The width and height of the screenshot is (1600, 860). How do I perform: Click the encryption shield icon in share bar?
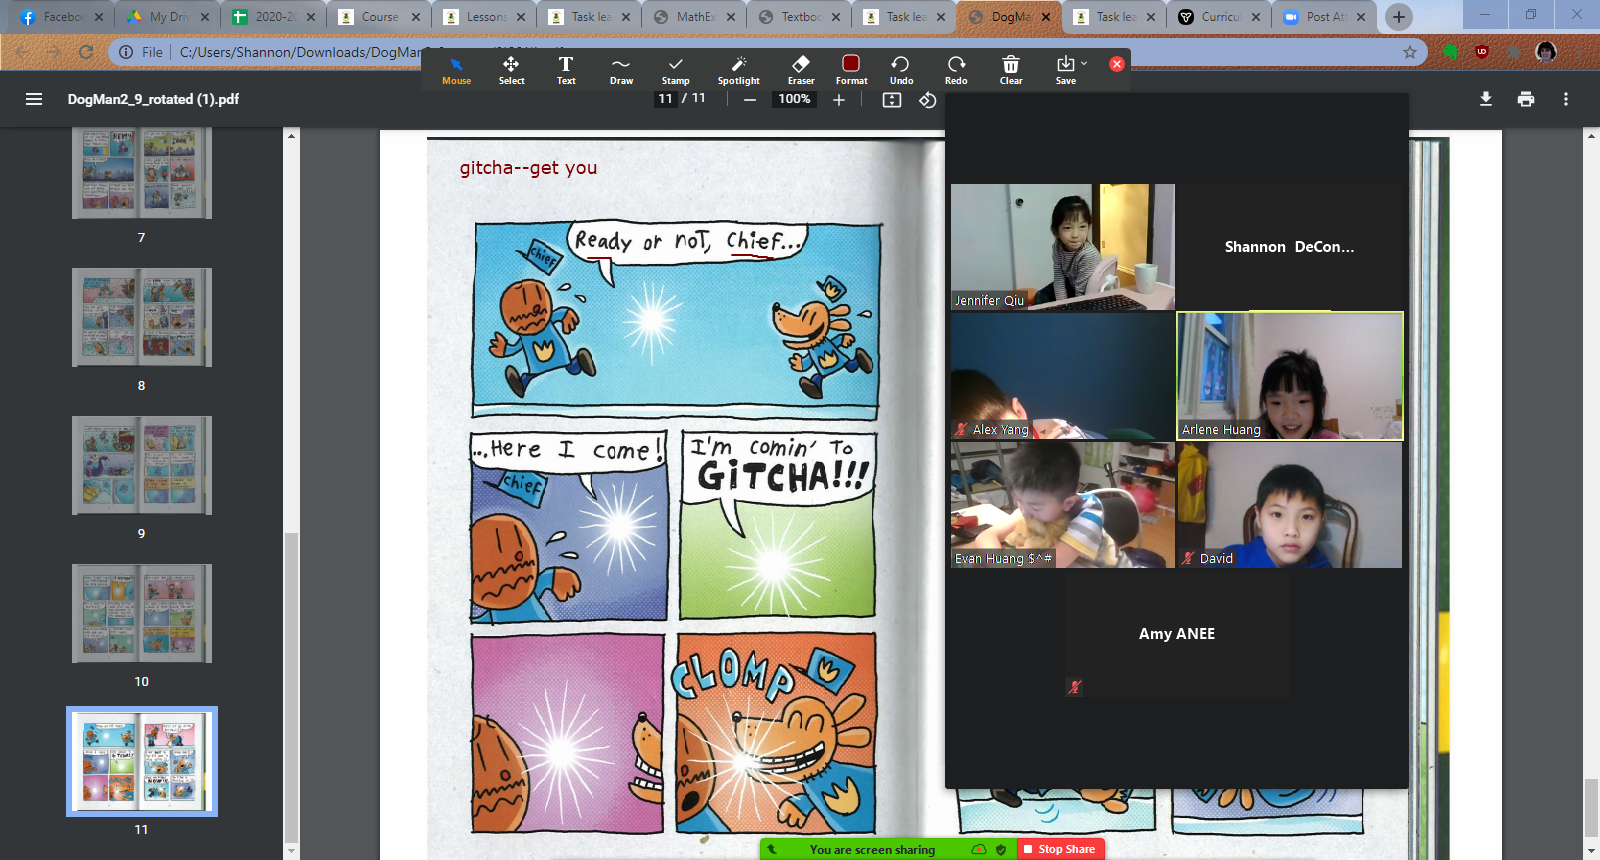pyautogui.click(x=1001, y=850)
